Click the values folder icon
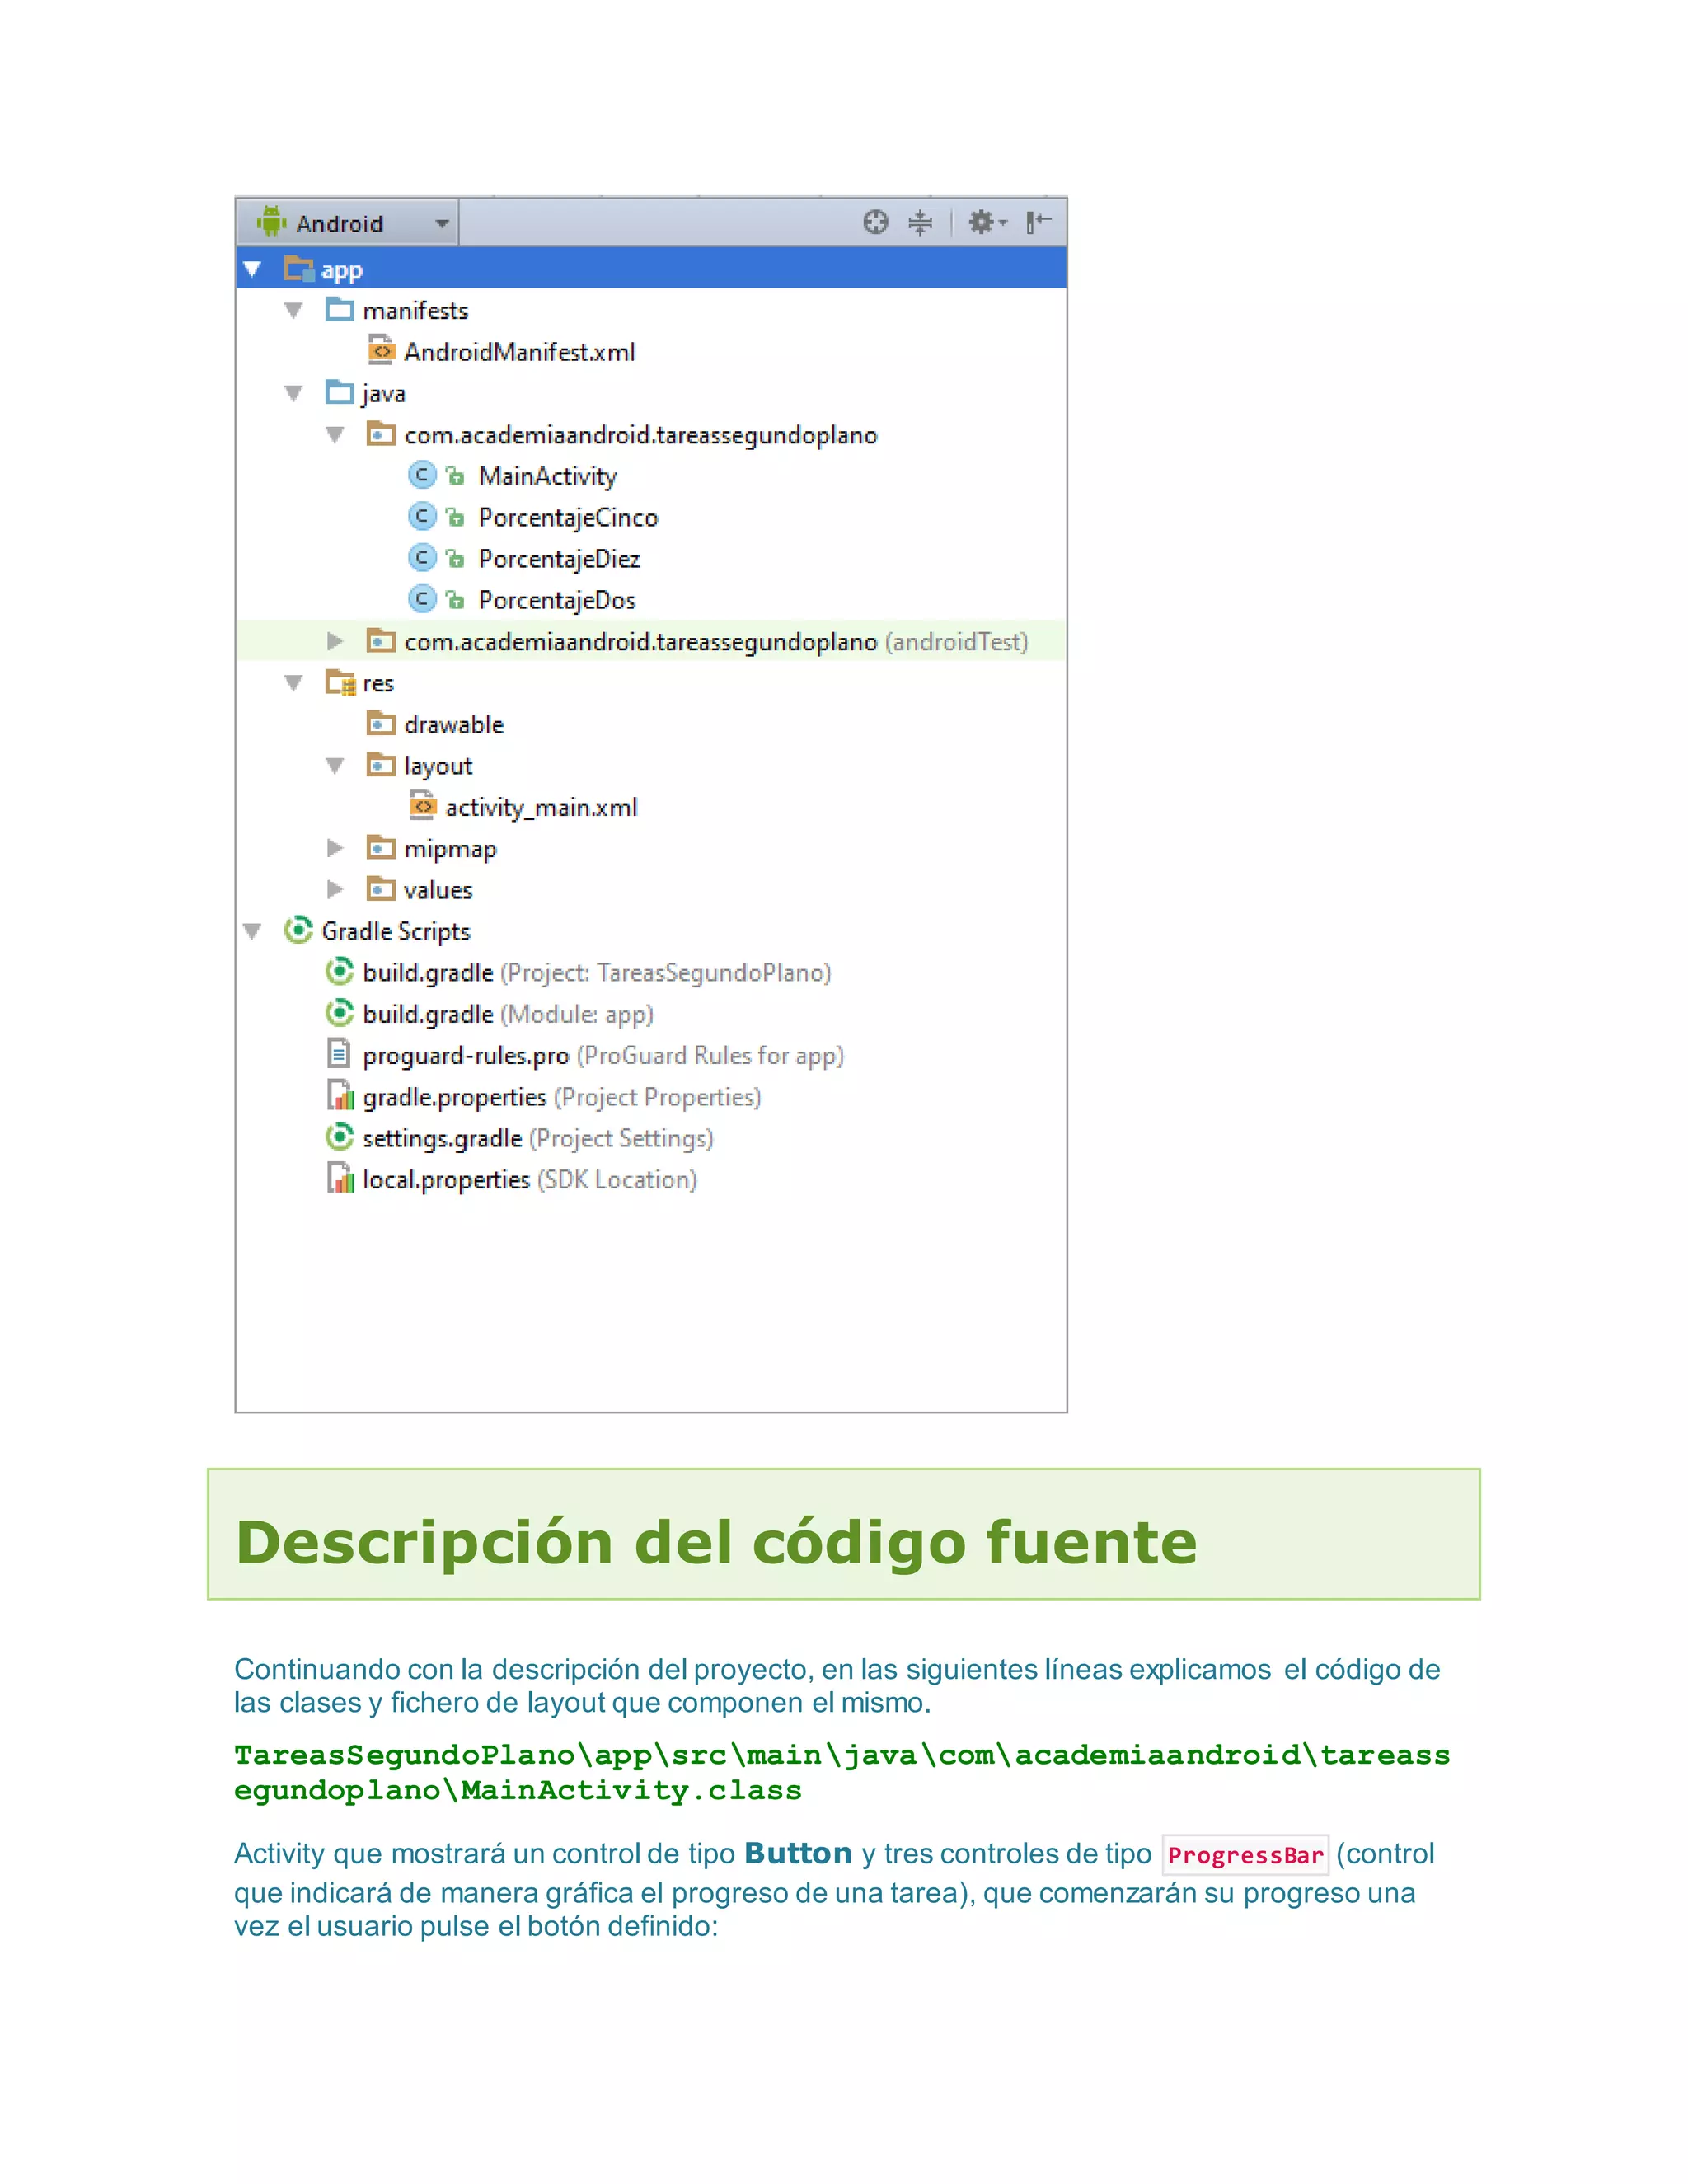Viewport: 1688px width, 2184px height. [x=381, y=888]
